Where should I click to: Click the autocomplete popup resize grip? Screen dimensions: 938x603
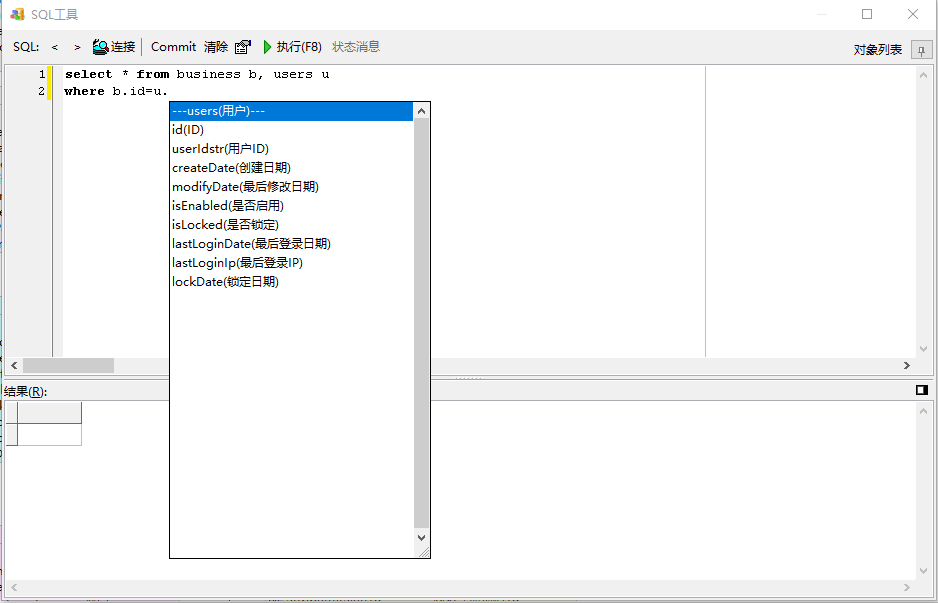pos(423,552)
